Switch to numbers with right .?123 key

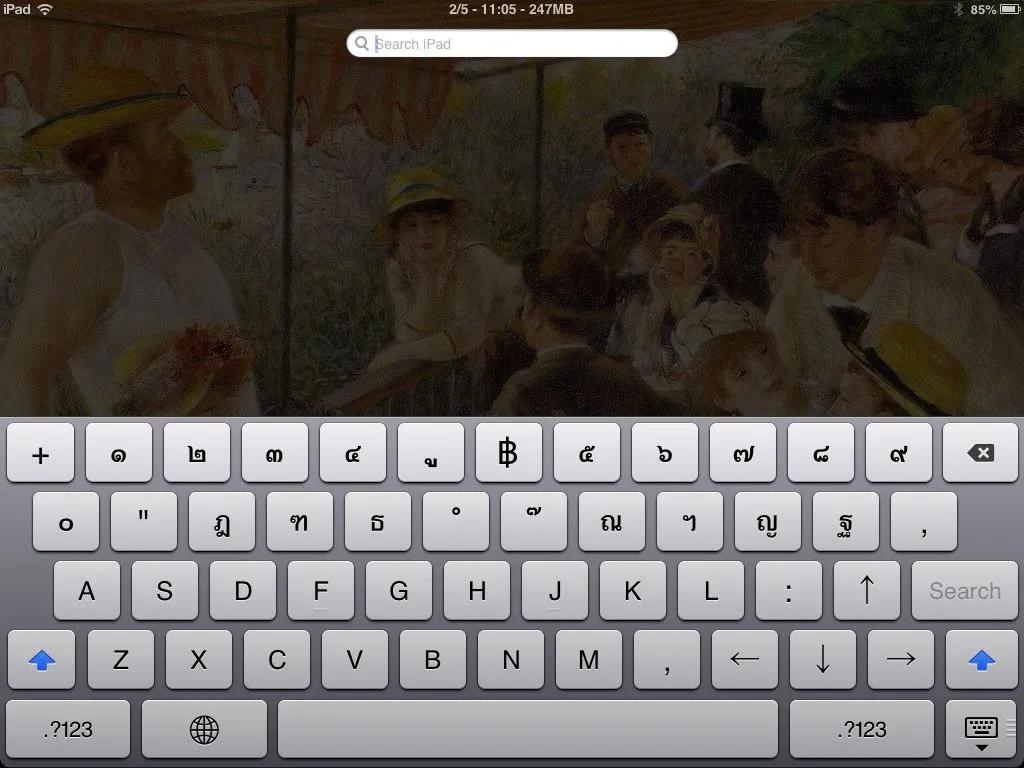tap(861, 730)
